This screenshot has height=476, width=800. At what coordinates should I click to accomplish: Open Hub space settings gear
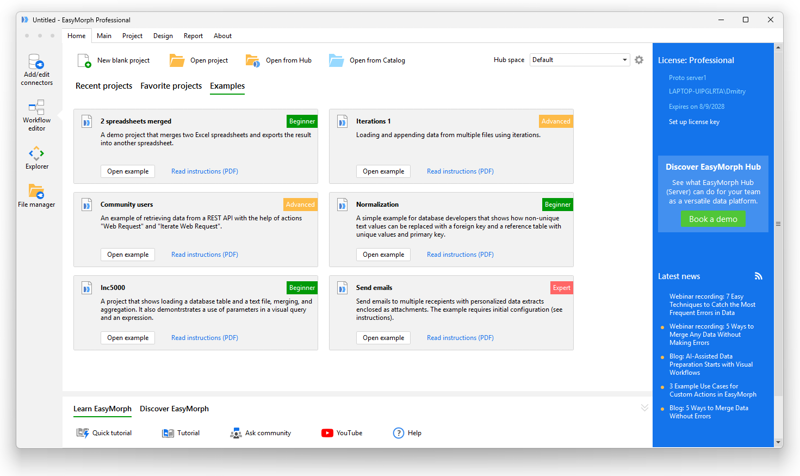pos(639,60)
